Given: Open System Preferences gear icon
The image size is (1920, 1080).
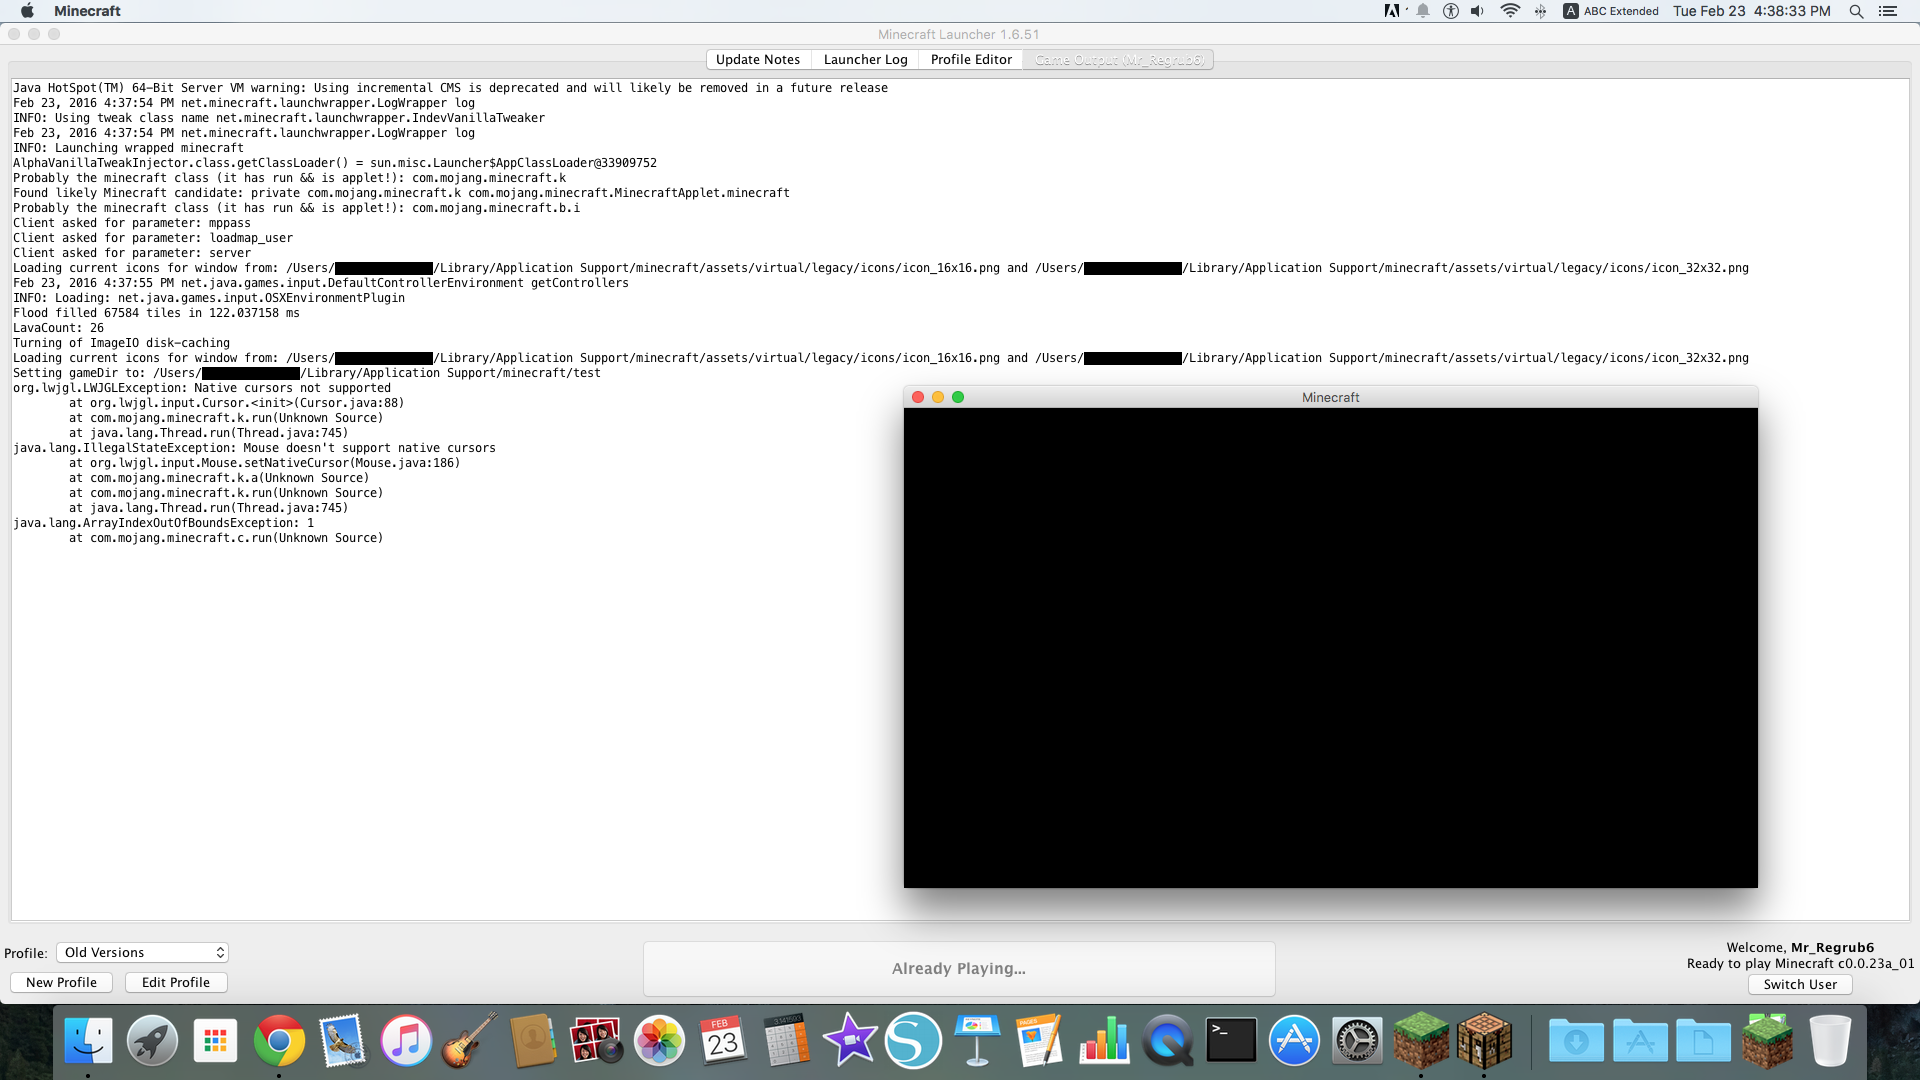Looking at the screenshot, I should (1357, 1041).
